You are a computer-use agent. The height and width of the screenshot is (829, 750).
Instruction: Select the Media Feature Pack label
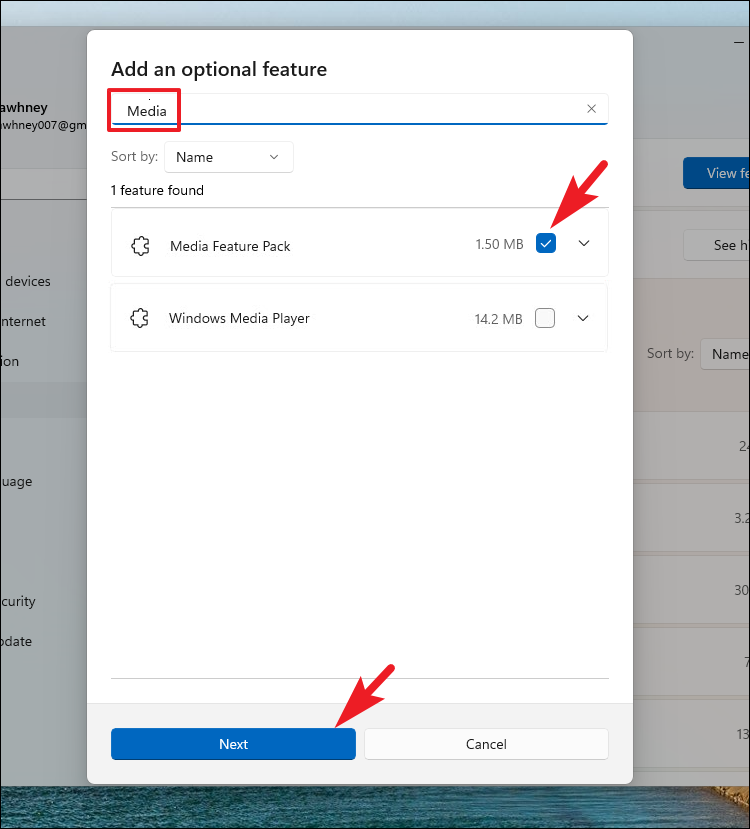coord(230,246)
